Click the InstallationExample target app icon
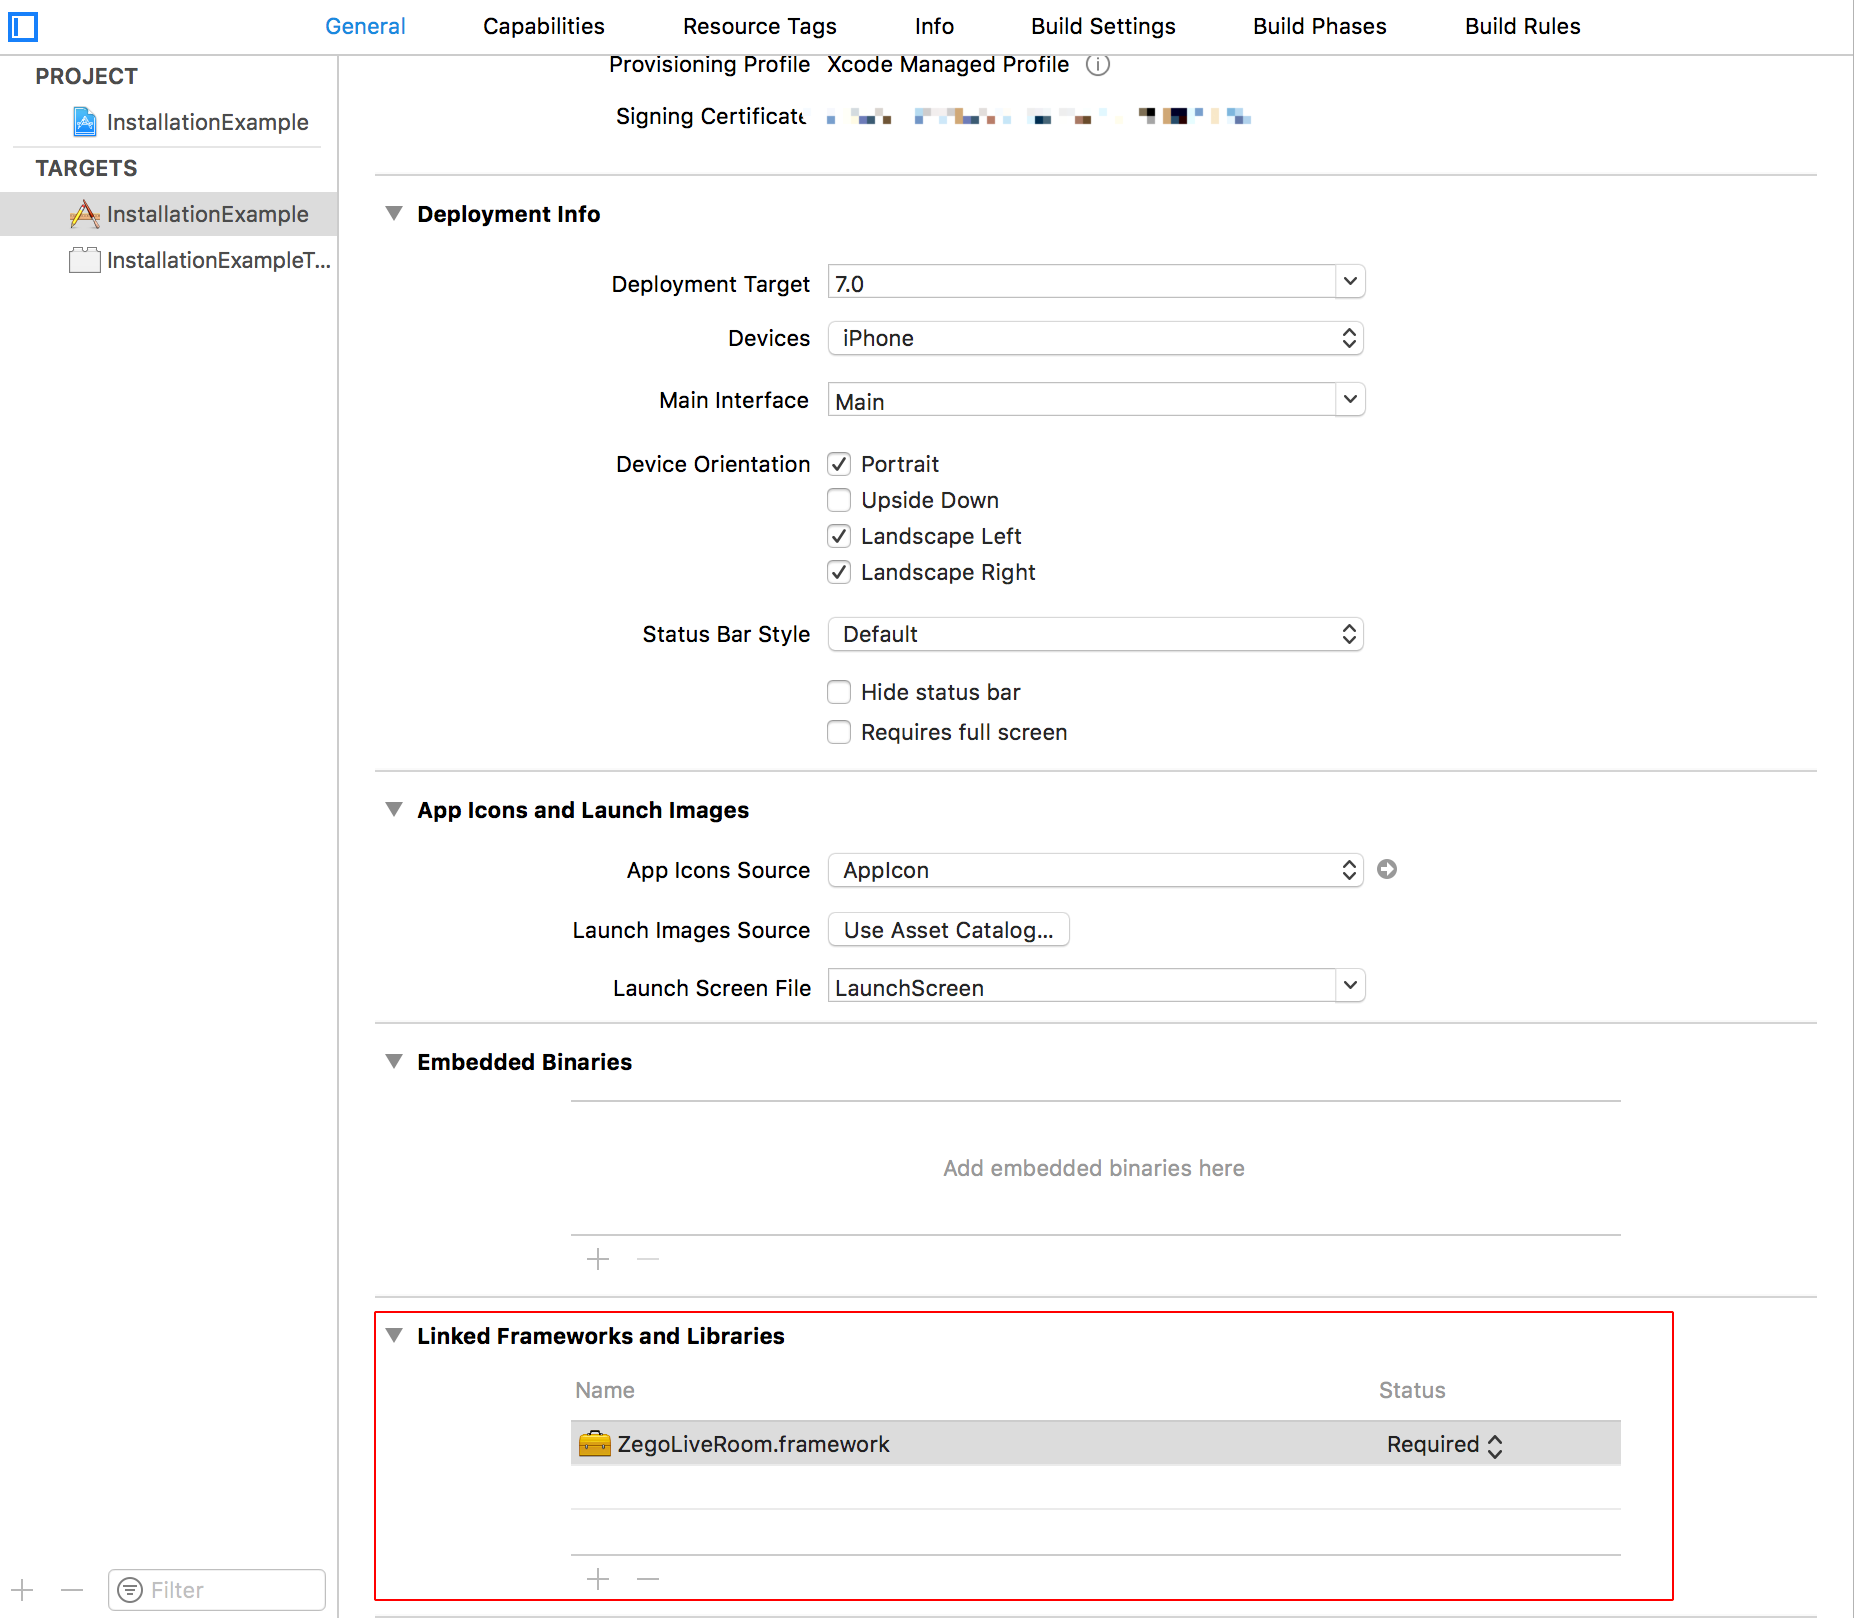 pos(84,214)
